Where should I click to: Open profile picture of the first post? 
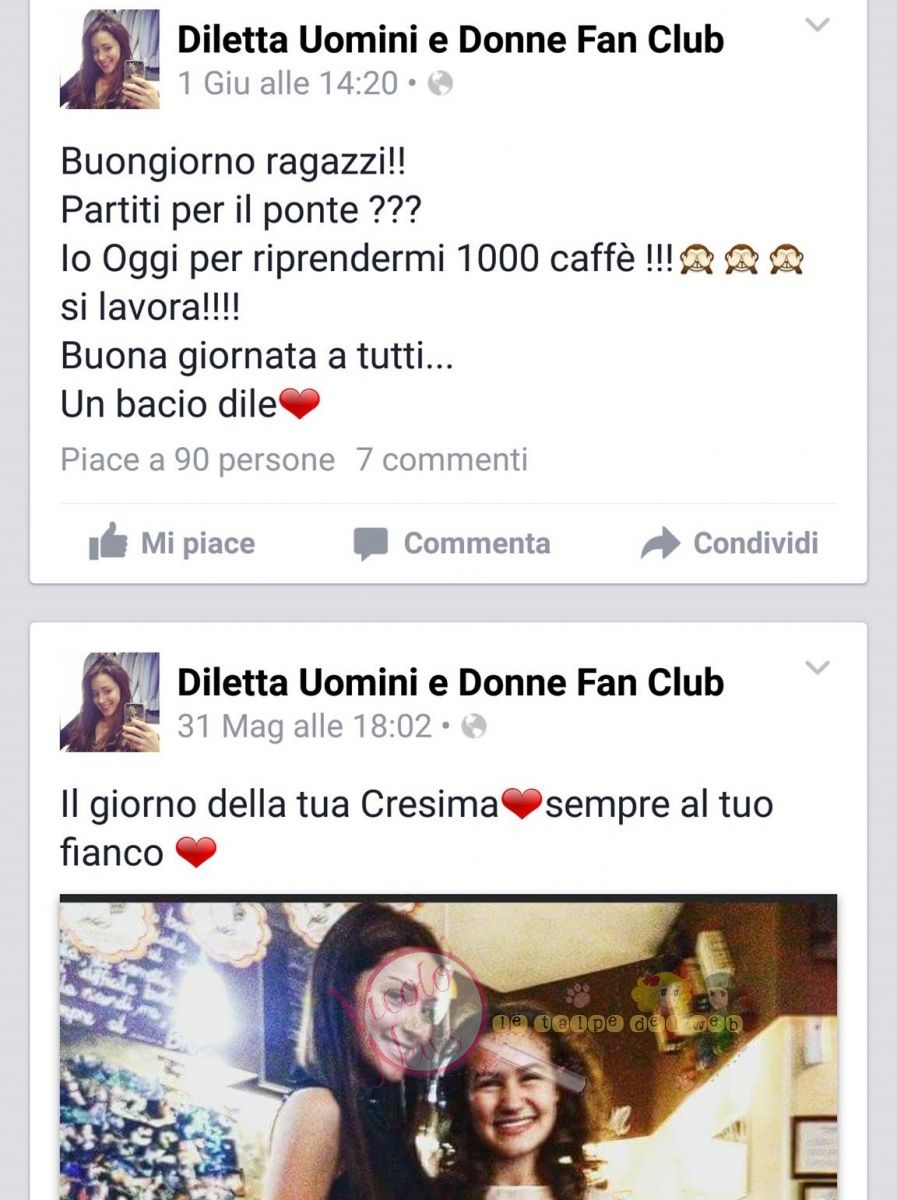110,59
